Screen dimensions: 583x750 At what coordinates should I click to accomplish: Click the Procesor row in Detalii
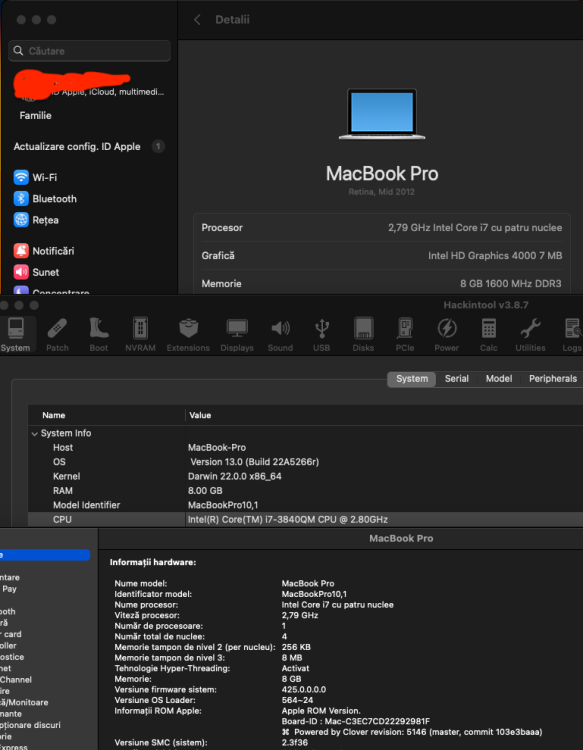[382, 228]
